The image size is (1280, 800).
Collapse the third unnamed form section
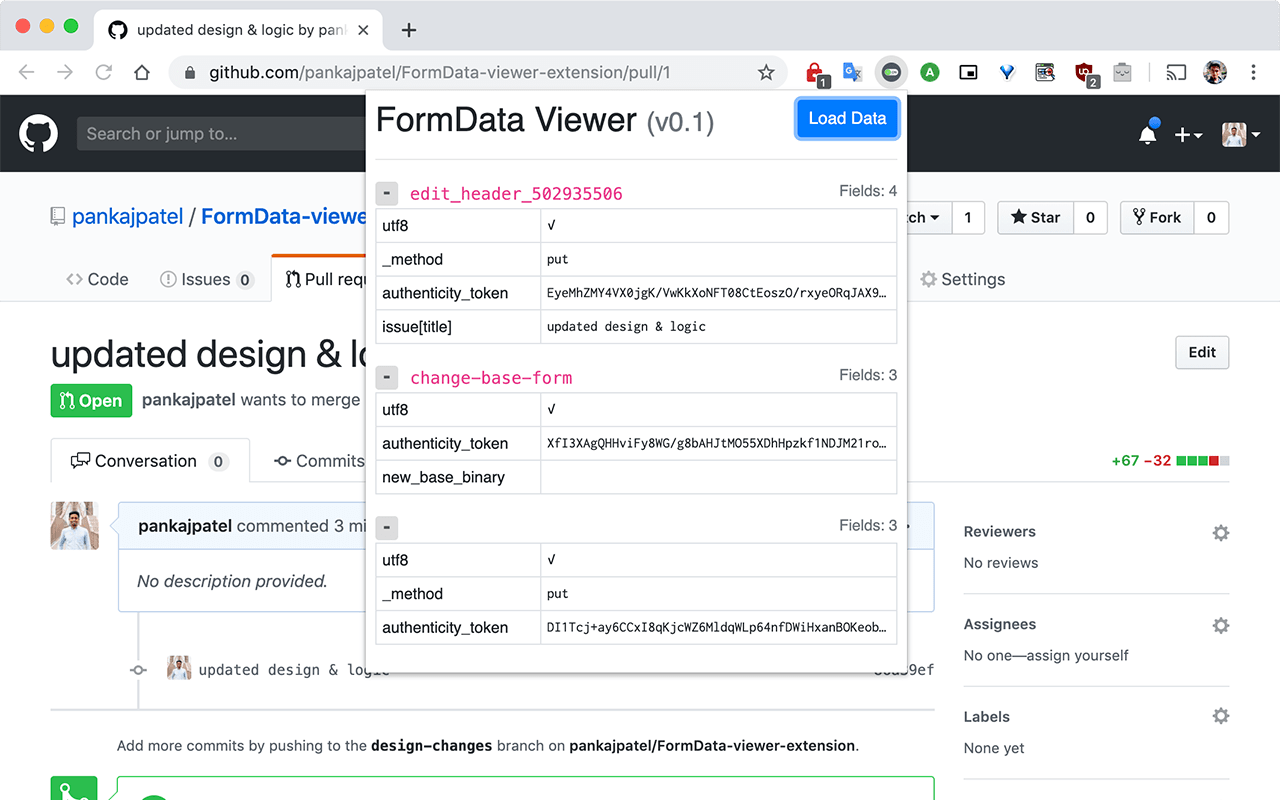click(x=387, y=528)
